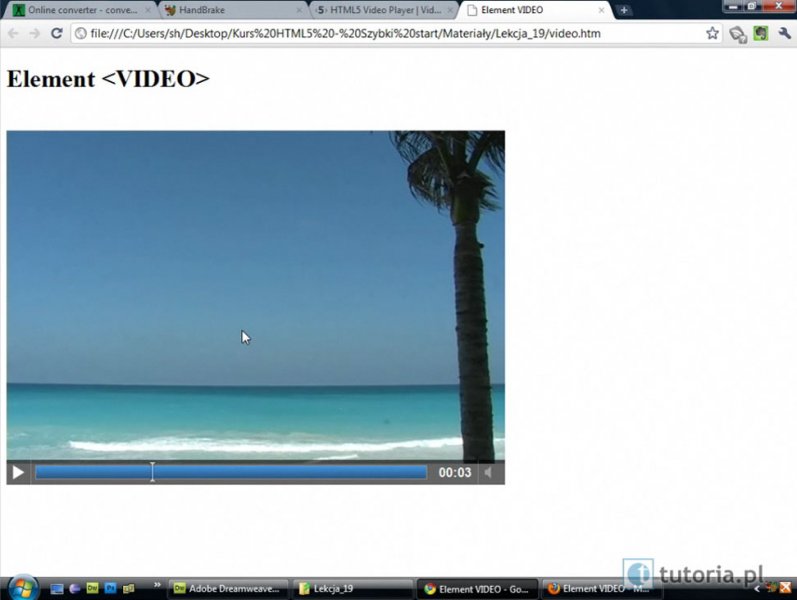Viewport: 797px width, 600px height.
Task: Open the Chrome wrench settings menu
Action: pos(784,33)
